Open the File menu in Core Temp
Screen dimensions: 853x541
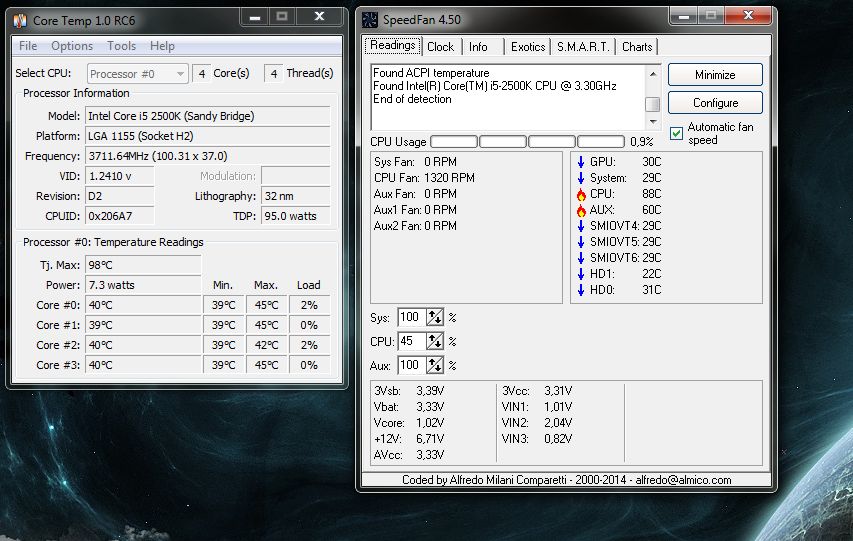tap(28, 46)
